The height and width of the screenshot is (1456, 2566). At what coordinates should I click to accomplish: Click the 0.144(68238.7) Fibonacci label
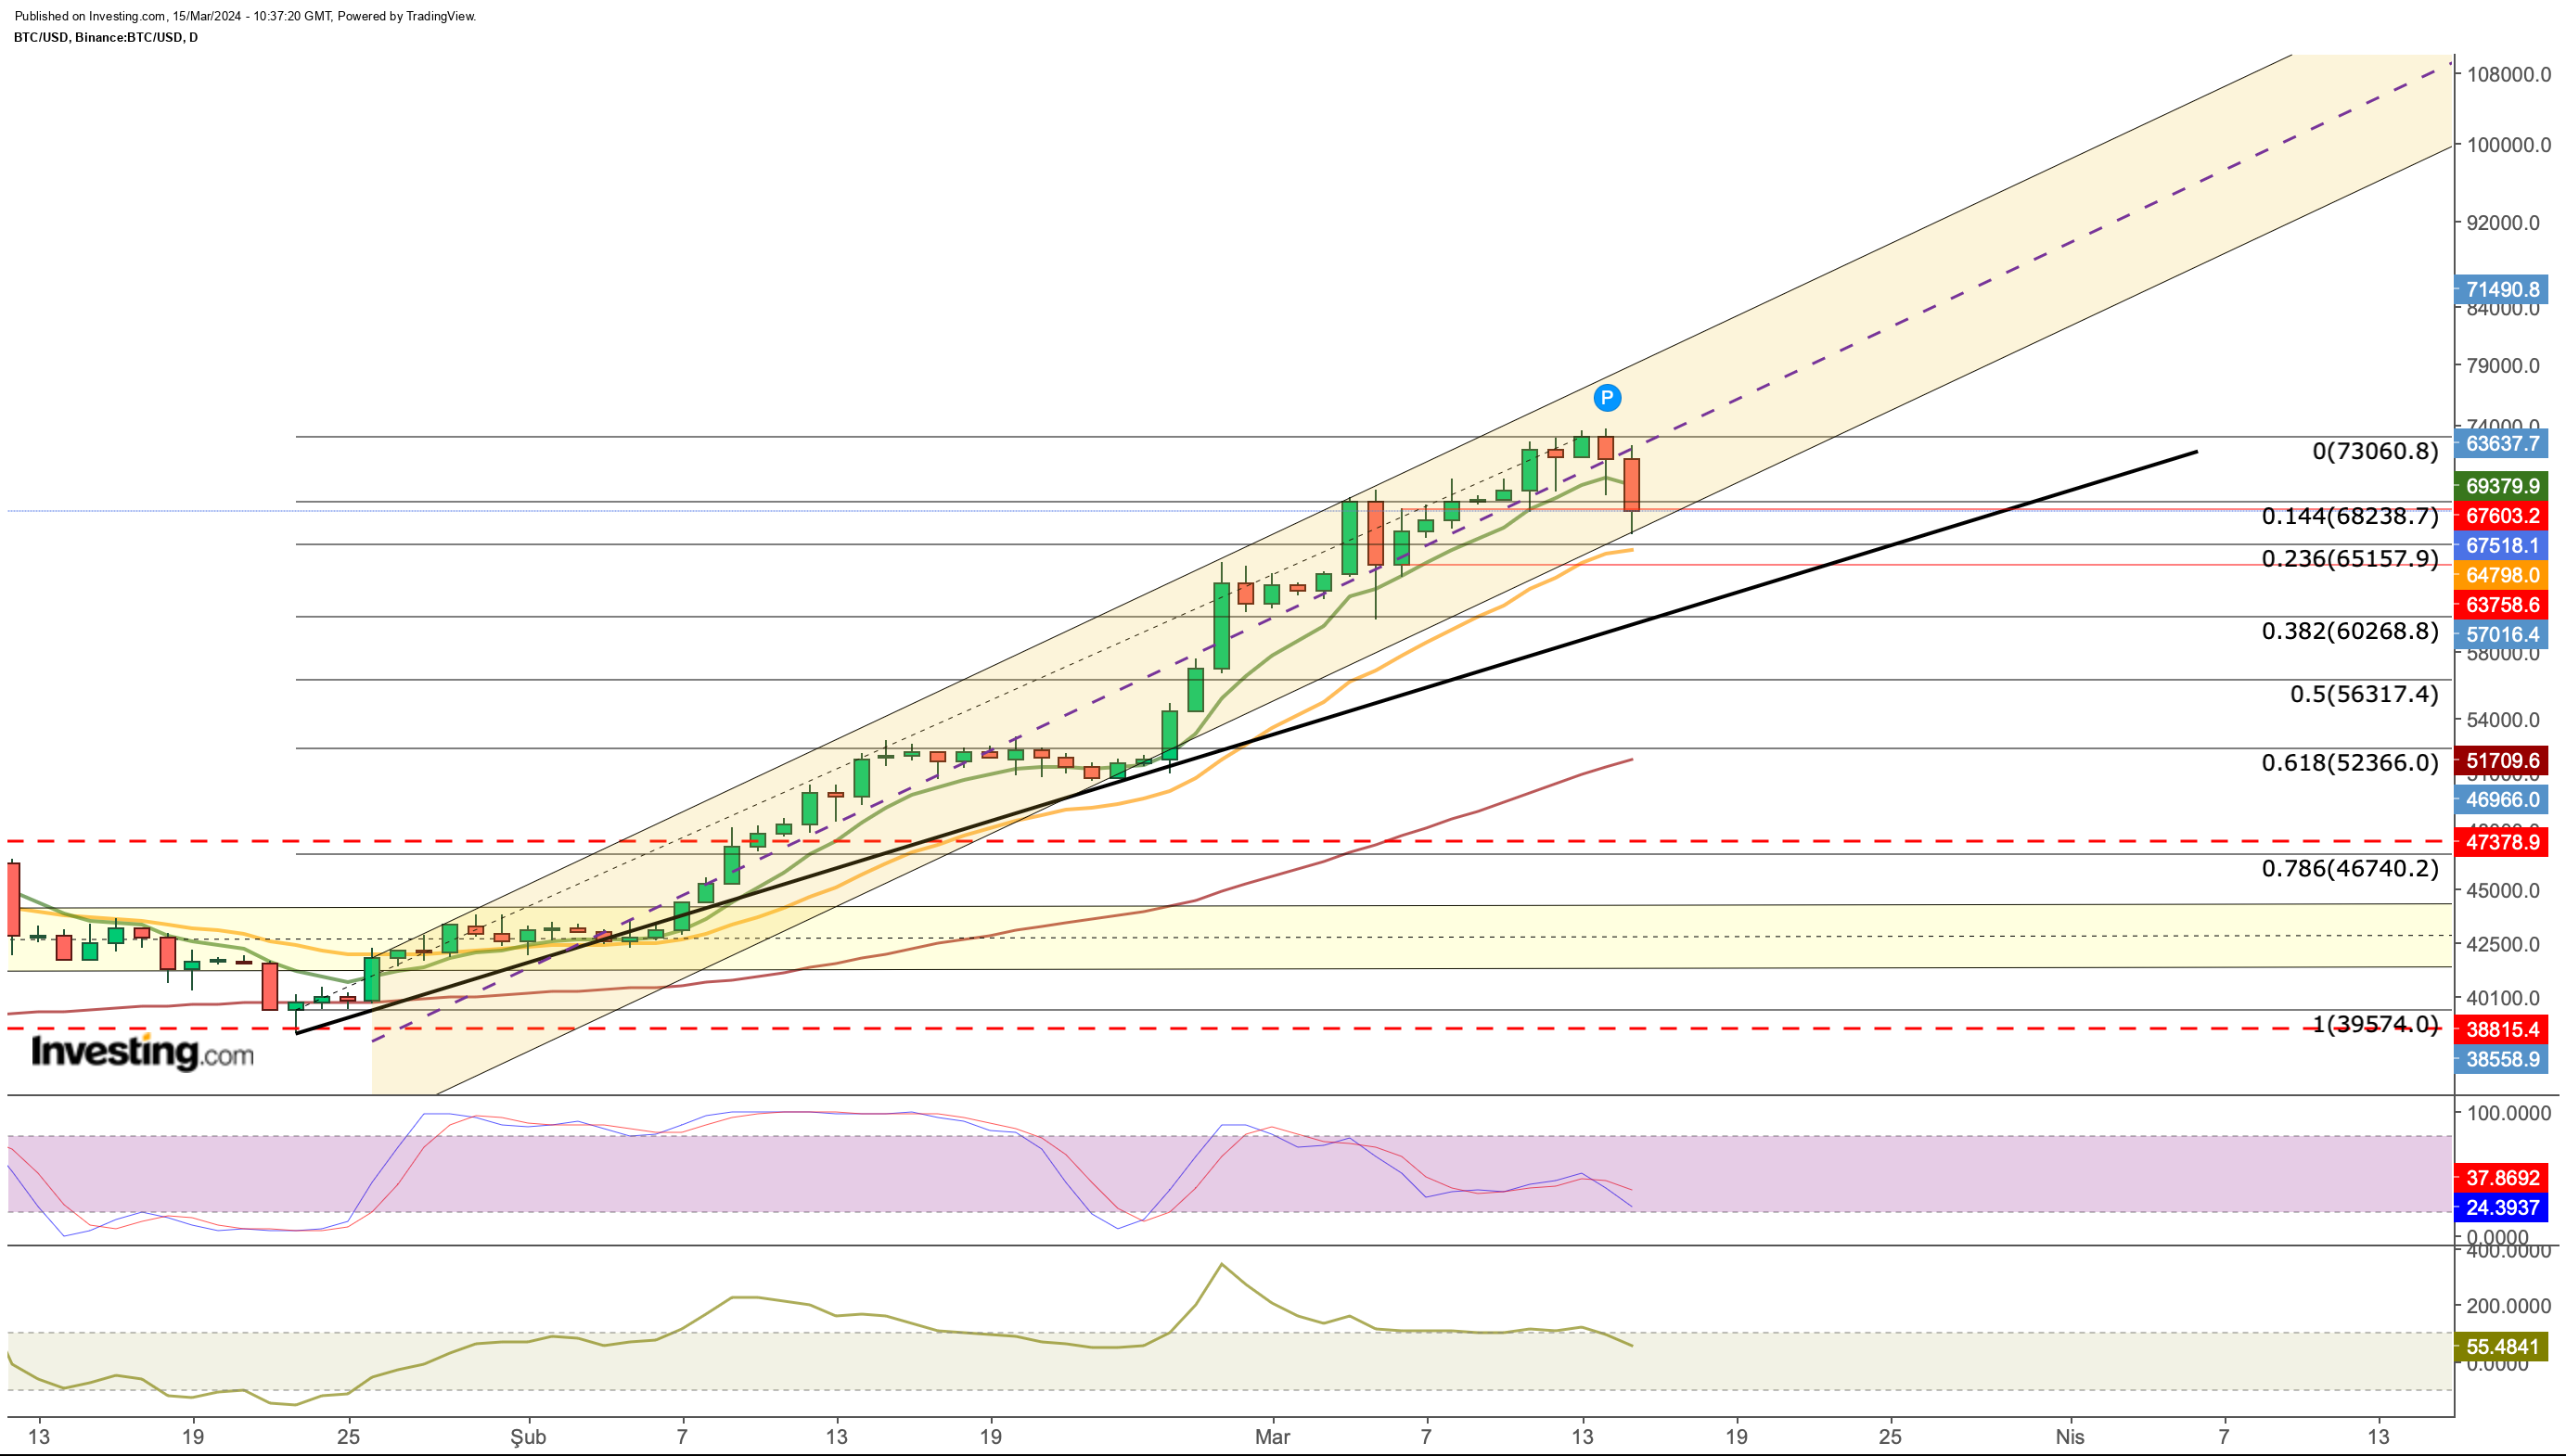pos(2350,516)
